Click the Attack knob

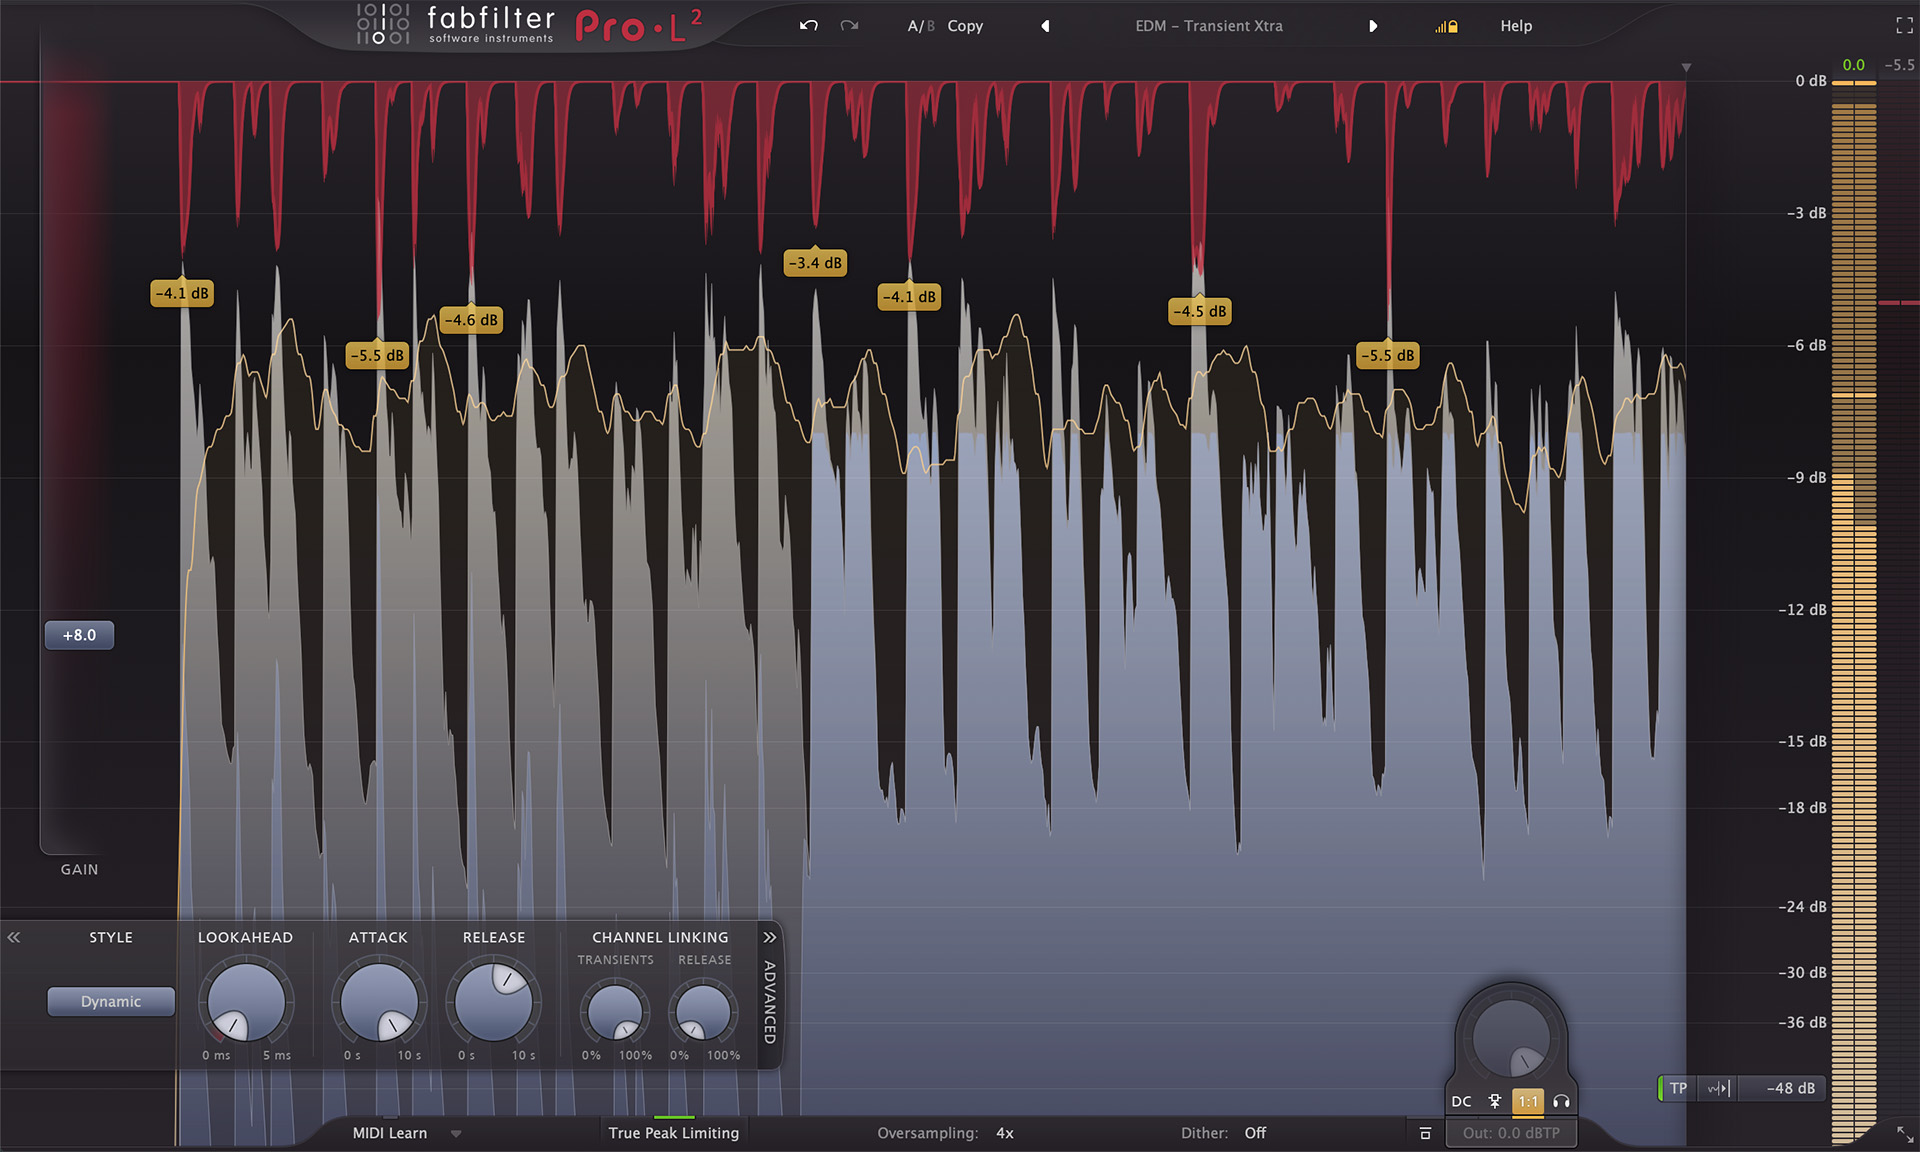click(378, 1001)
